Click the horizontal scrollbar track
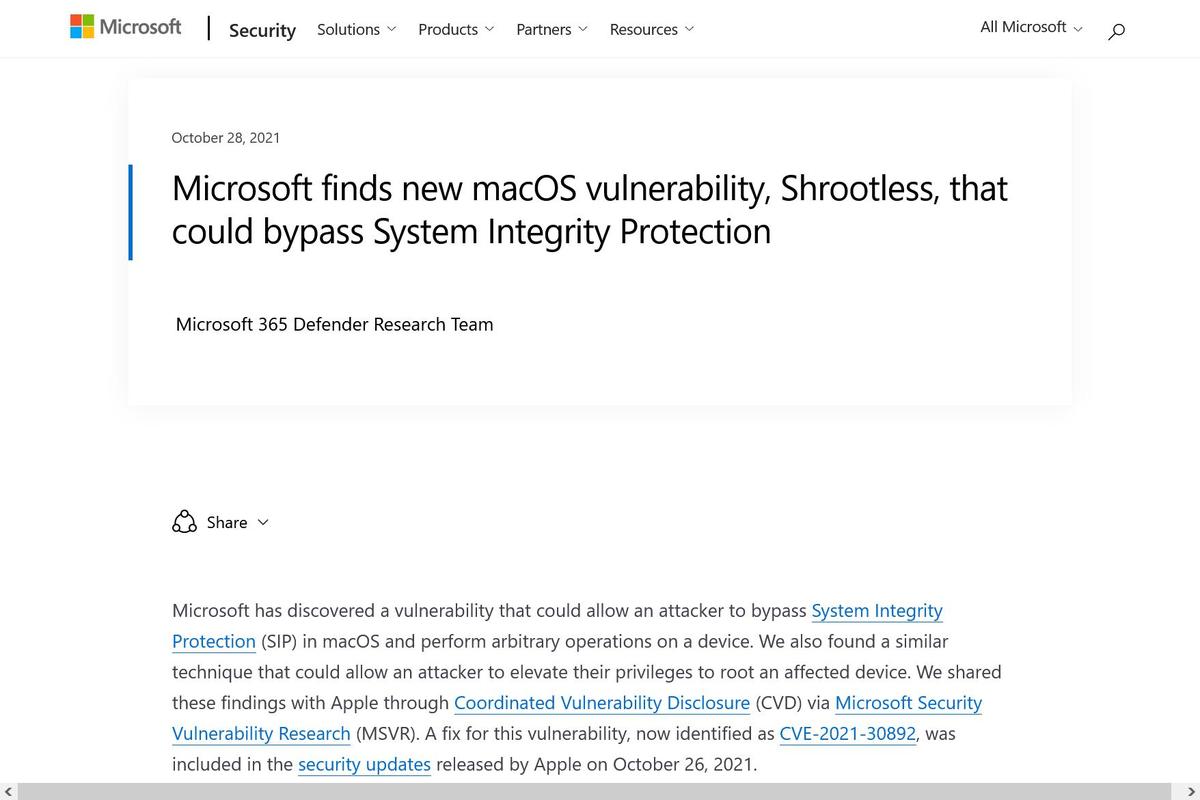This screenshot has height=800, width=1200. (x=600, y=792)
